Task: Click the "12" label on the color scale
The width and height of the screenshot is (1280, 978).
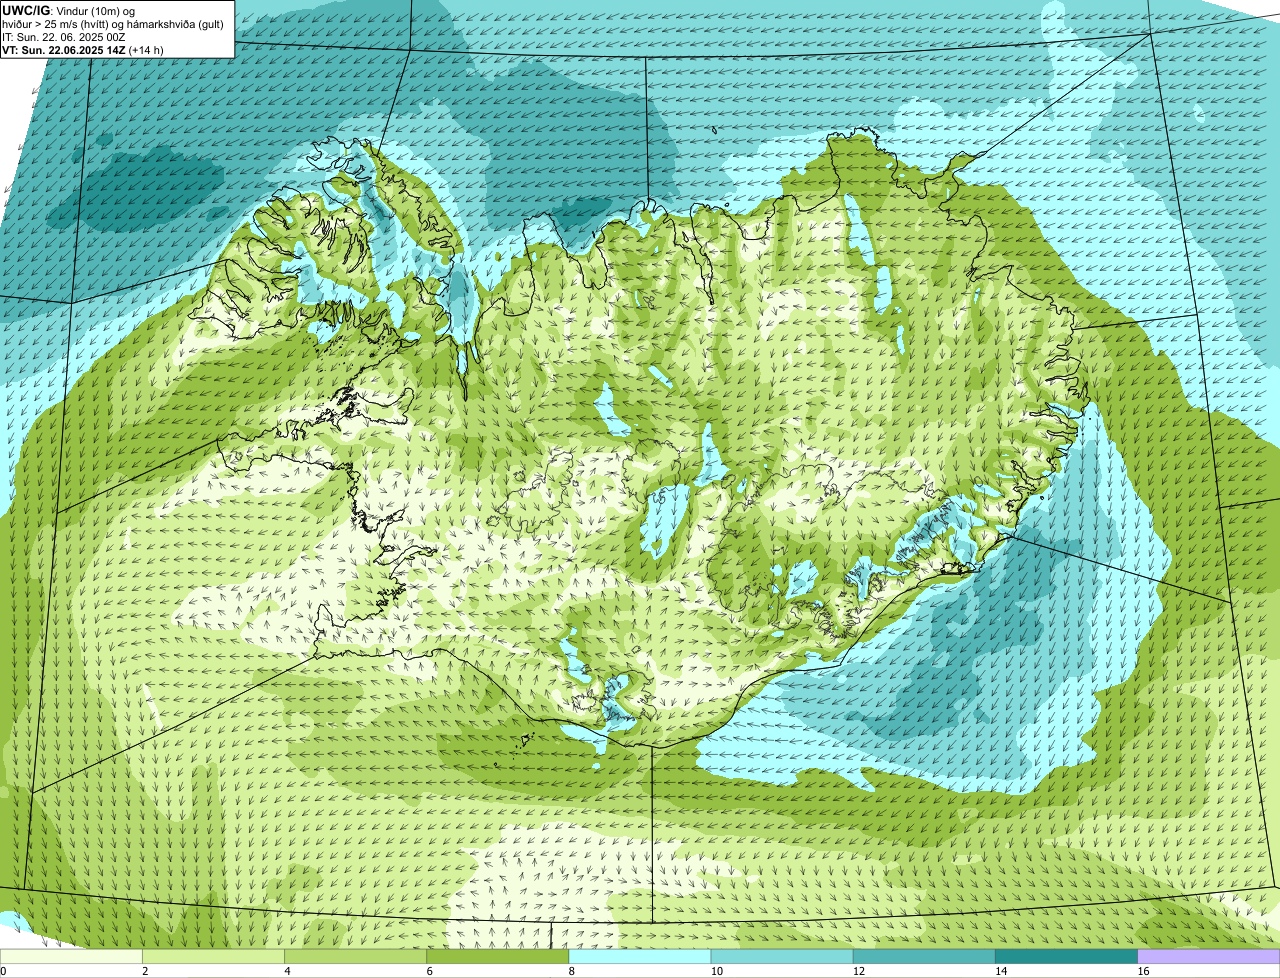Action: (858, 971)
